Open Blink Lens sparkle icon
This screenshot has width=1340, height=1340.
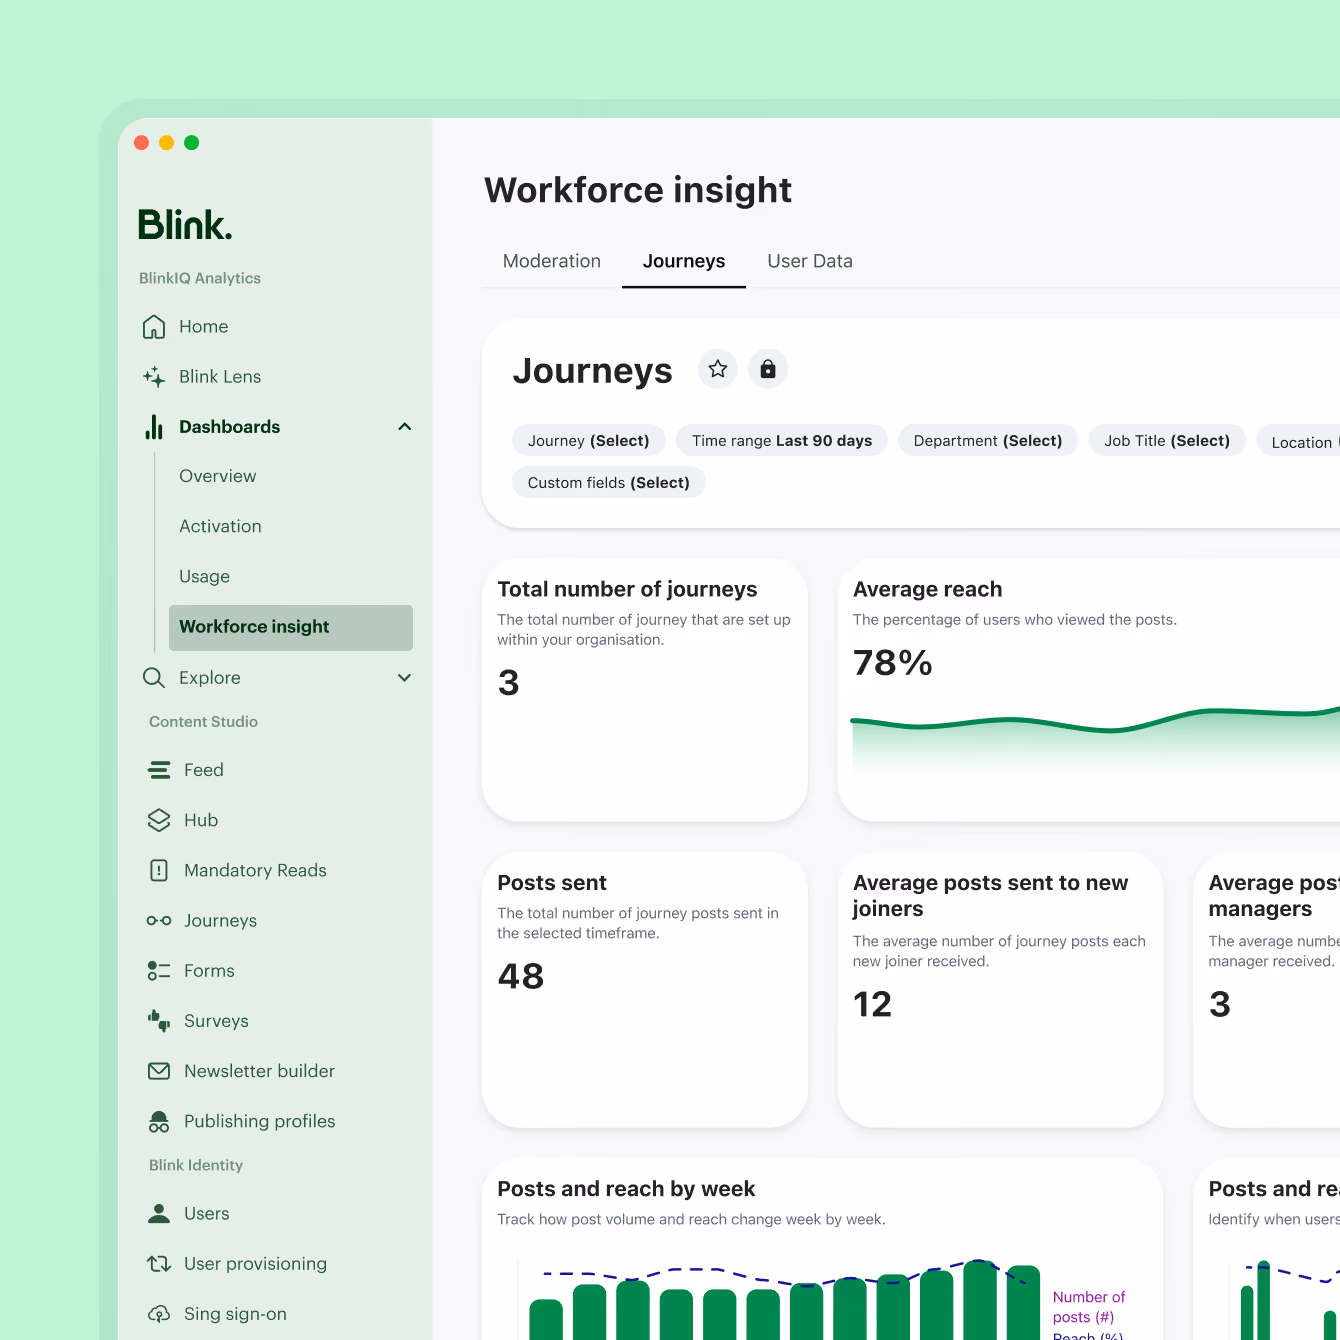pos(154,377)
